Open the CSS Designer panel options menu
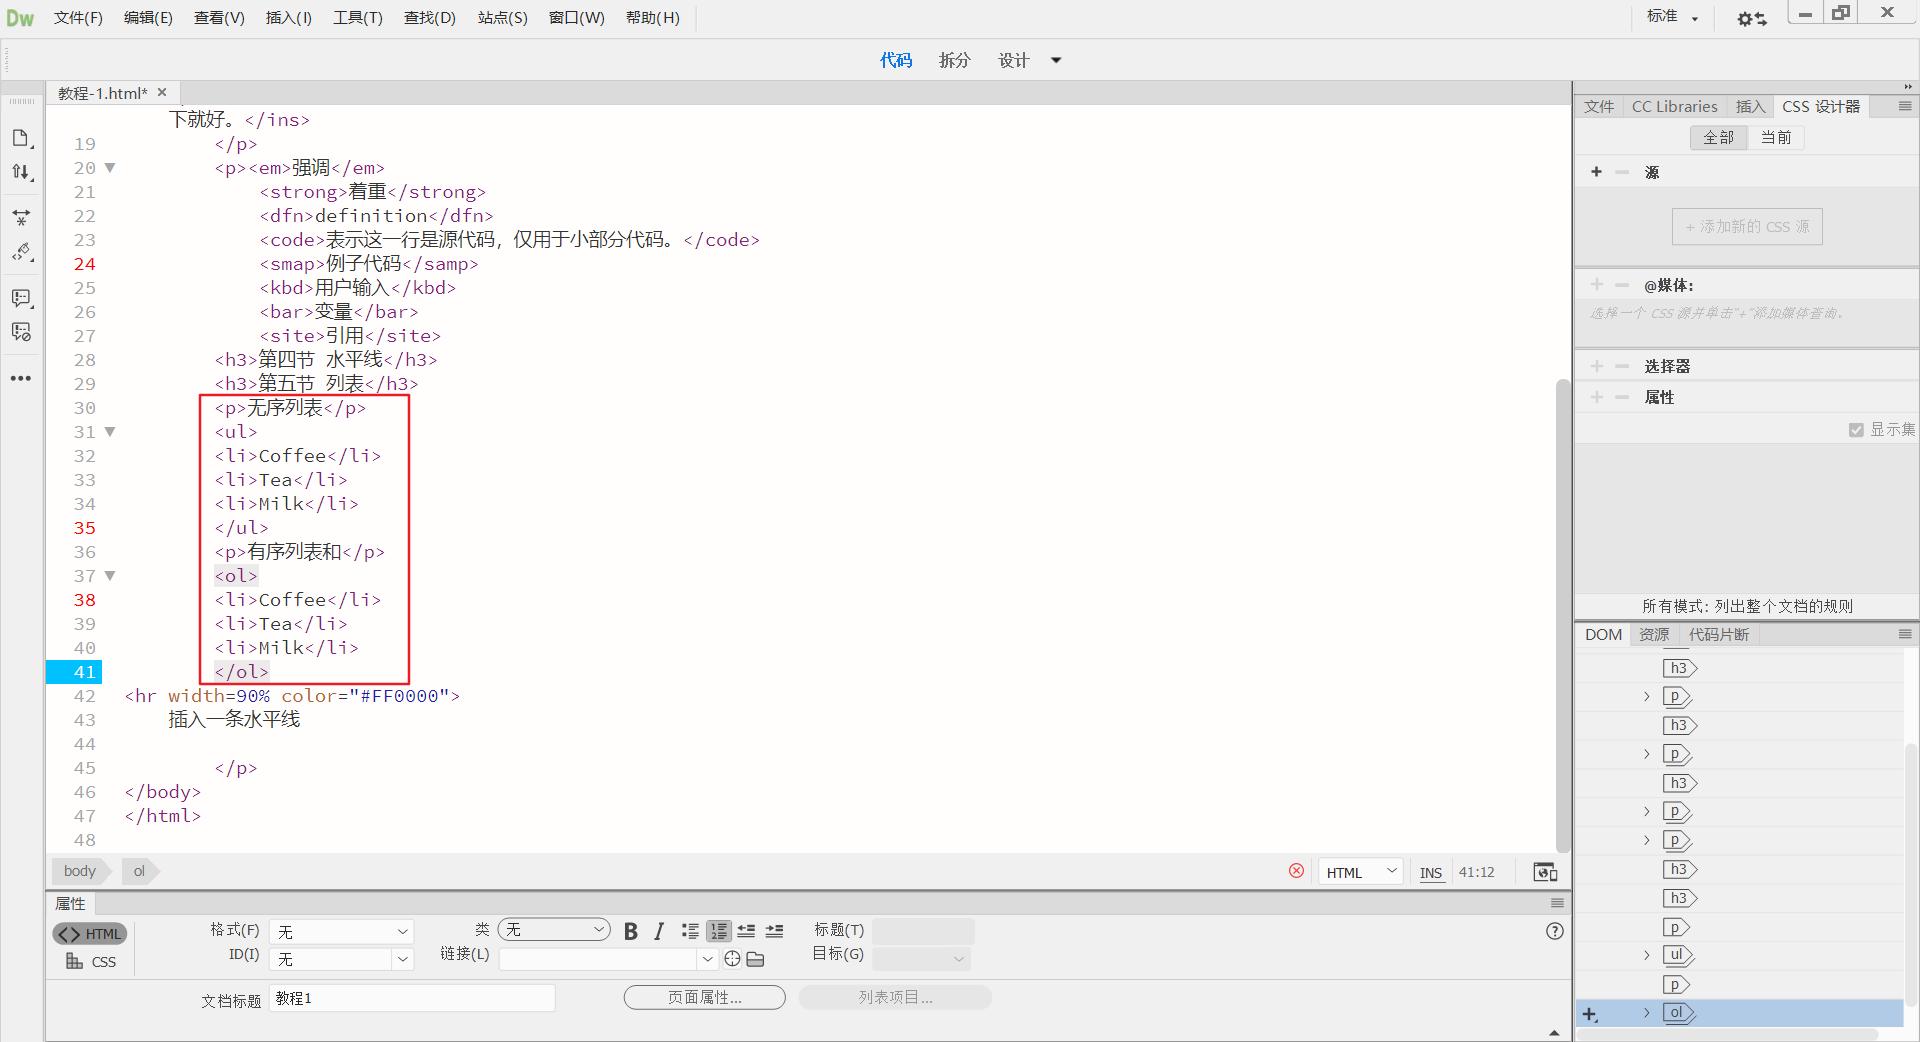1920x1042 pixels. [1905, 106]
